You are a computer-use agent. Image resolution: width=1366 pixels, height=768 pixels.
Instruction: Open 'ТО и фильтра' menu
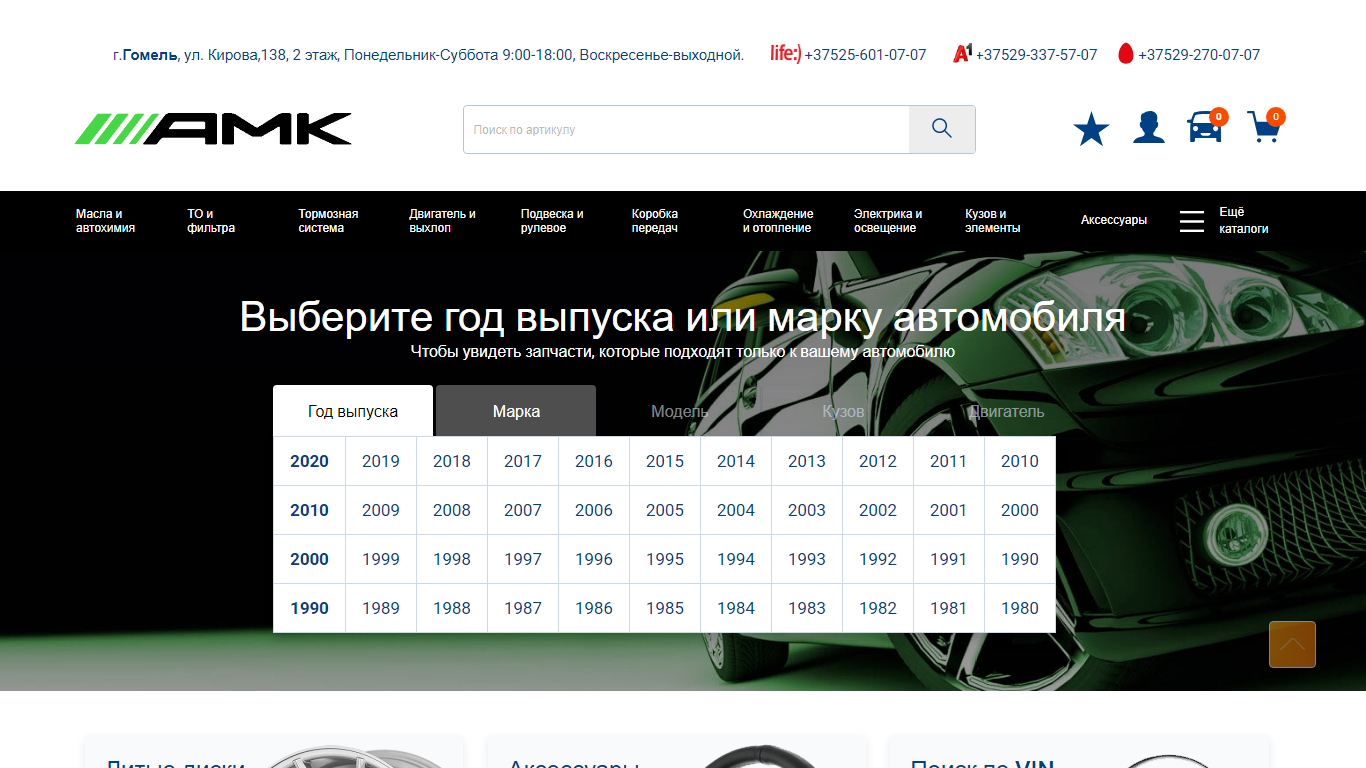211,221
